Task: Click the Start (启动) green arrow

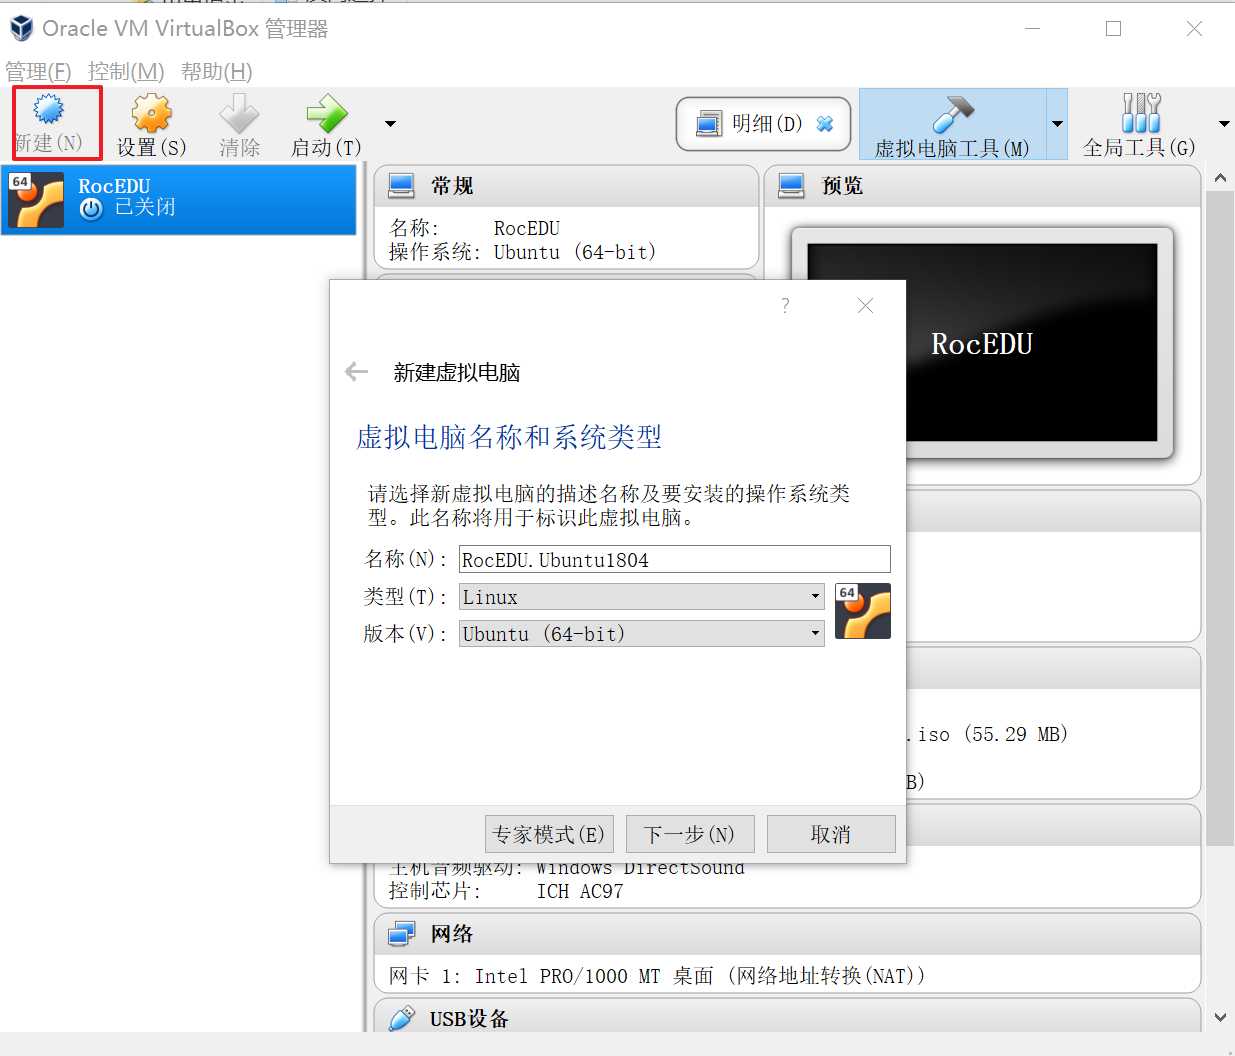Action: click(326, 113)
